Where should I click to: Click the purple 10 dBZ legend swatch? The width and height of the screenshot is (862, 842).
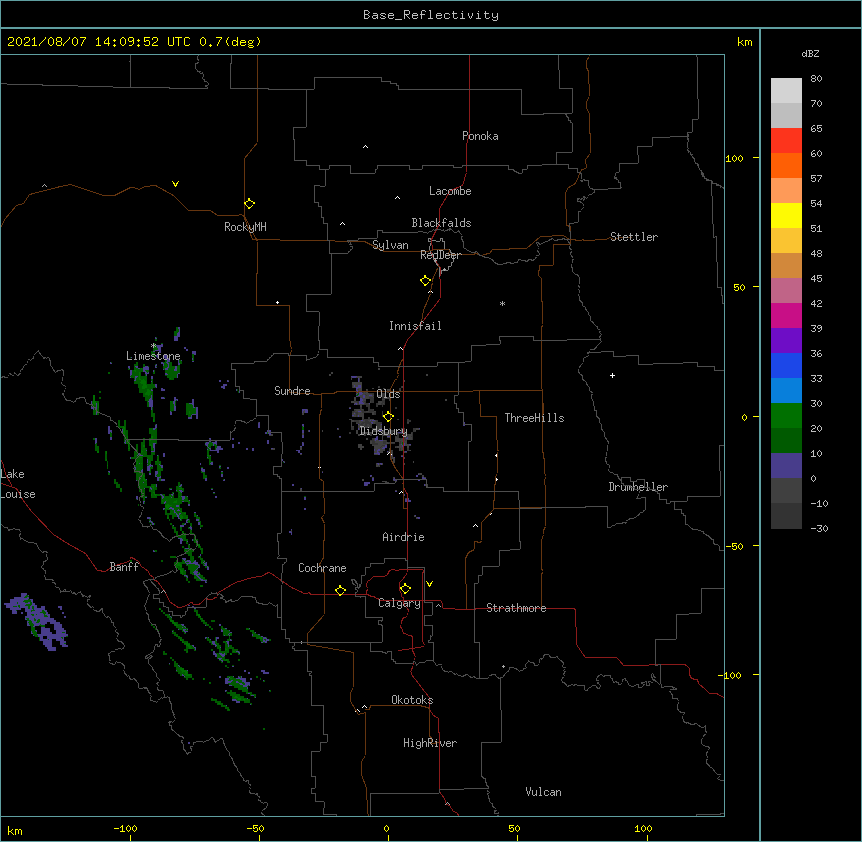coord(786,466)
